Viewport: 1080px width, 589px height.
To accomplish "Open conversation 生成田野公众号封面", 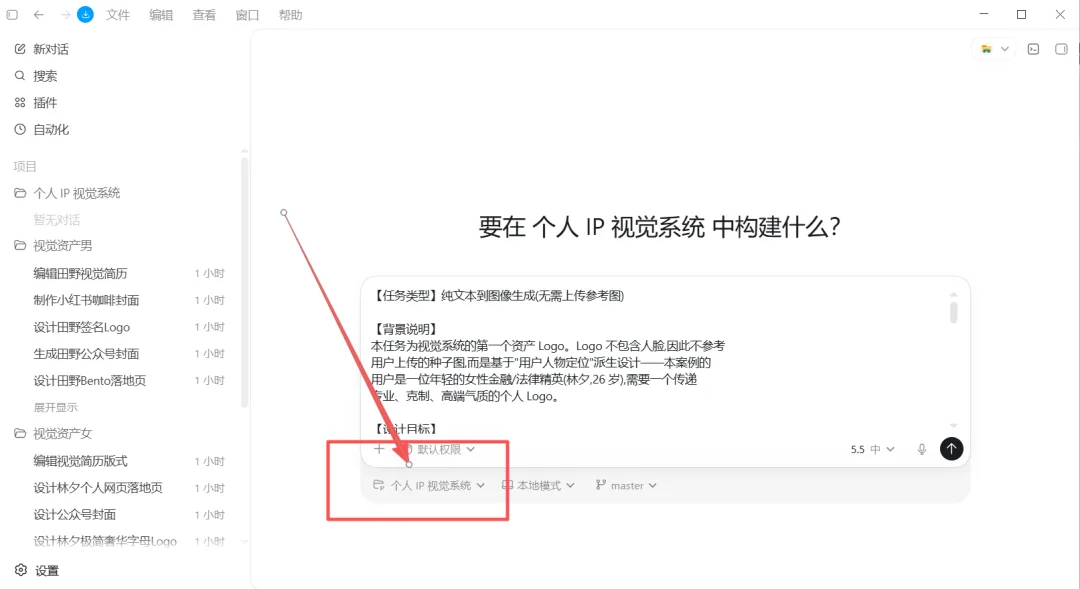I will pyautogui.click(x=86, y=354).
